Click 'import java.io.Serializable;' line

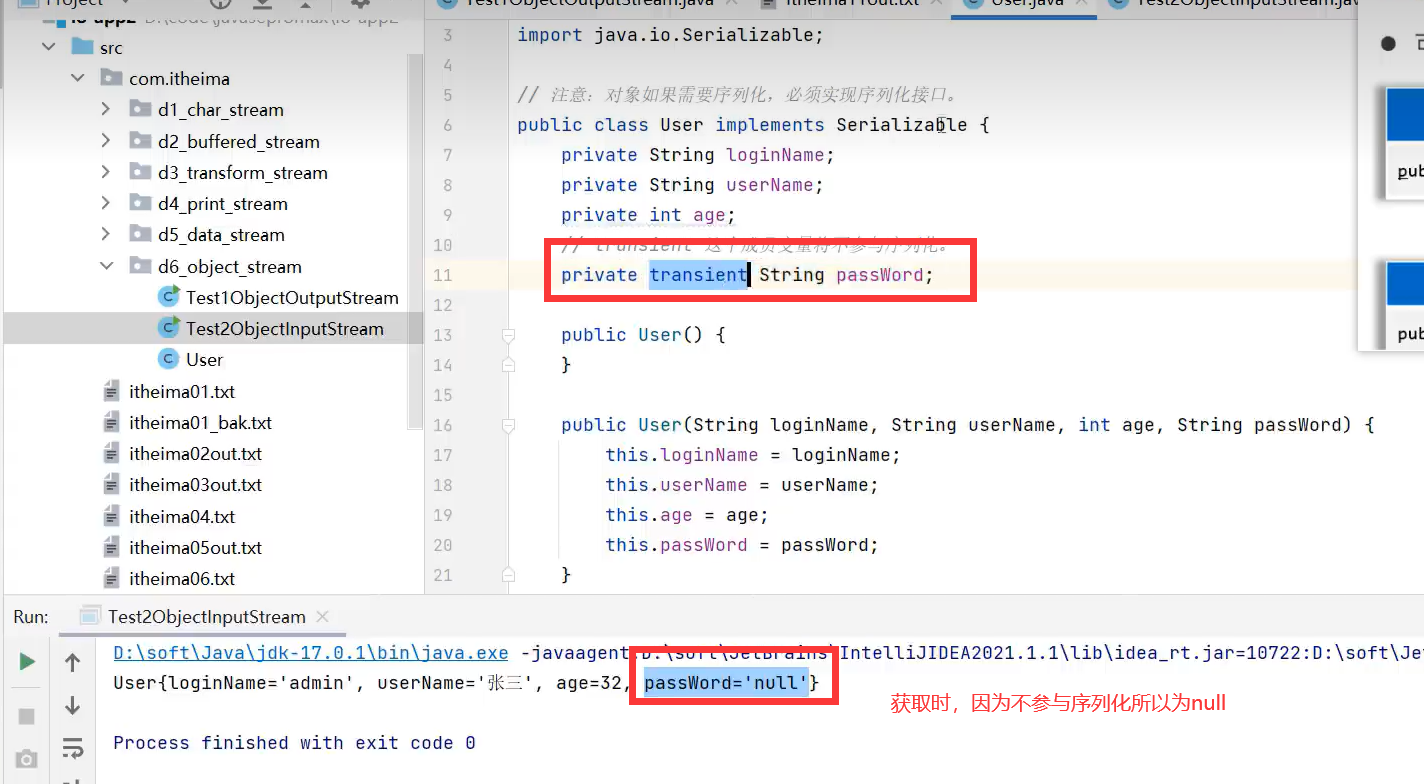click(x=671, y=35)
